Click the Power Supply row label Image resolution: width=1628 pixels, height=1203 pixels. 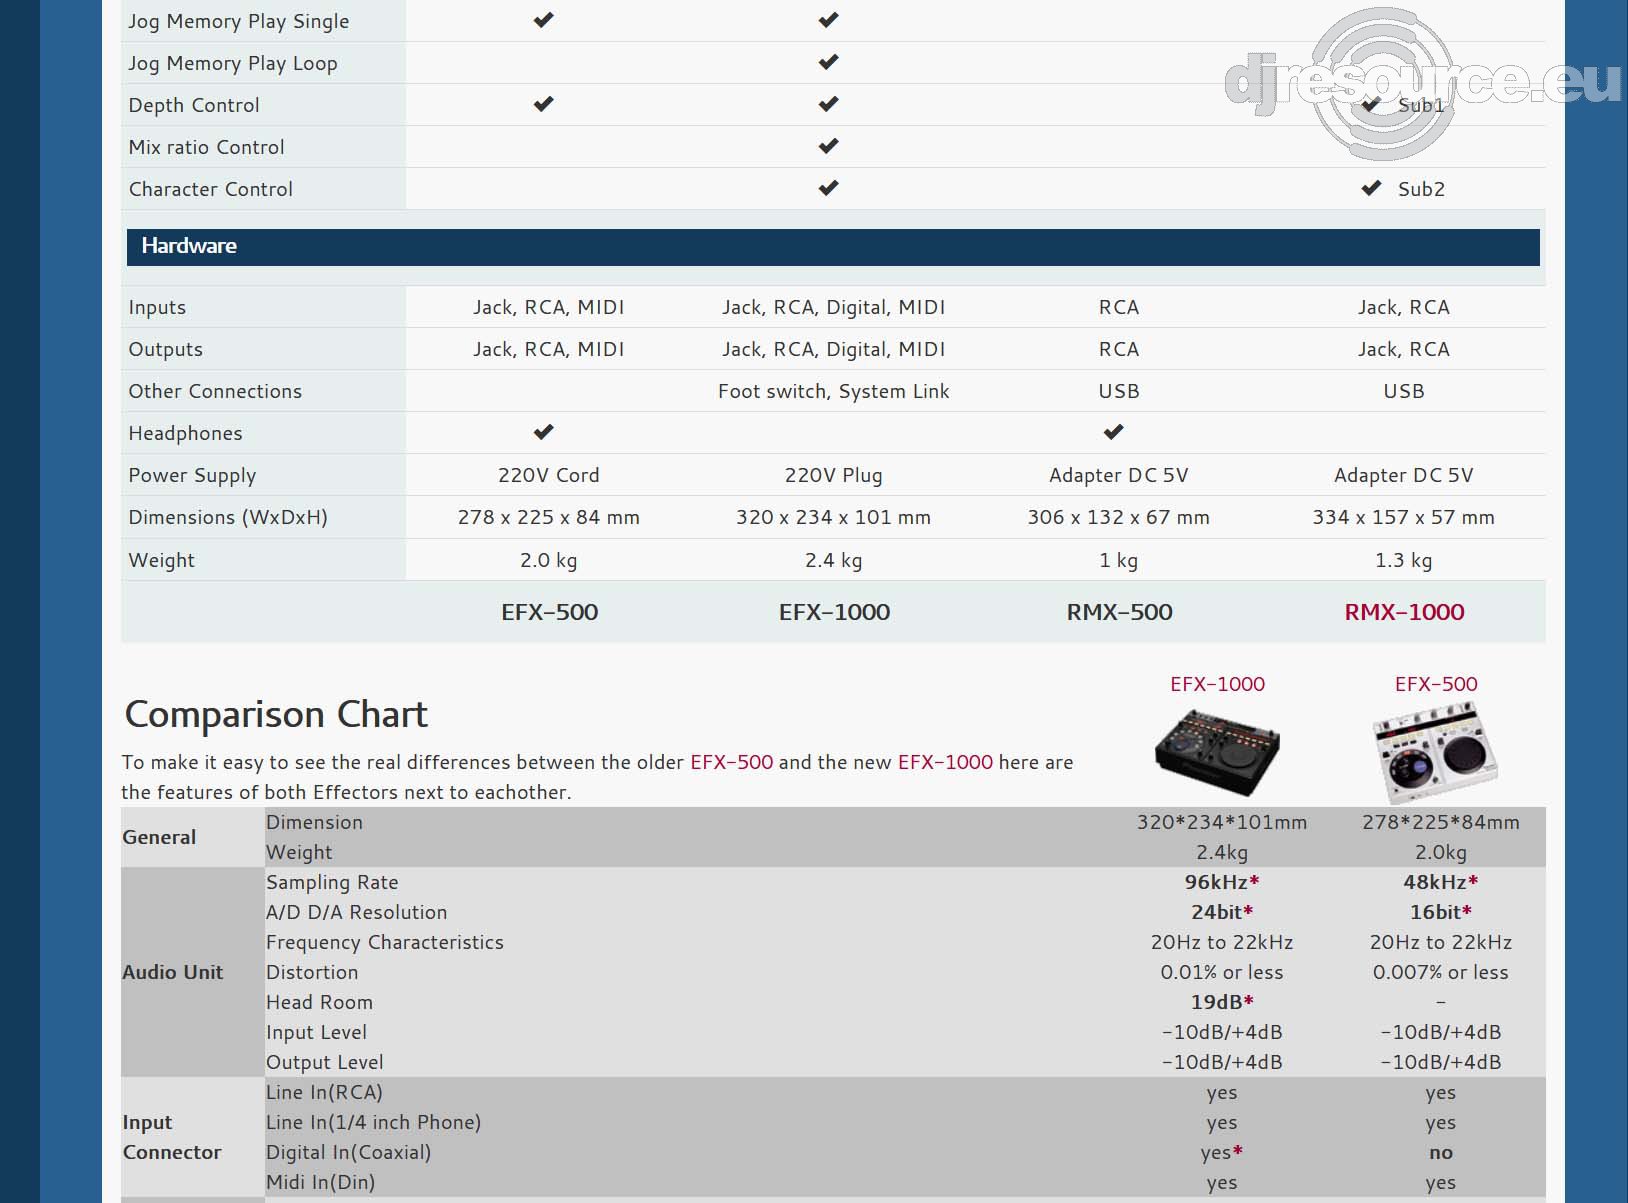click(192, 475)
